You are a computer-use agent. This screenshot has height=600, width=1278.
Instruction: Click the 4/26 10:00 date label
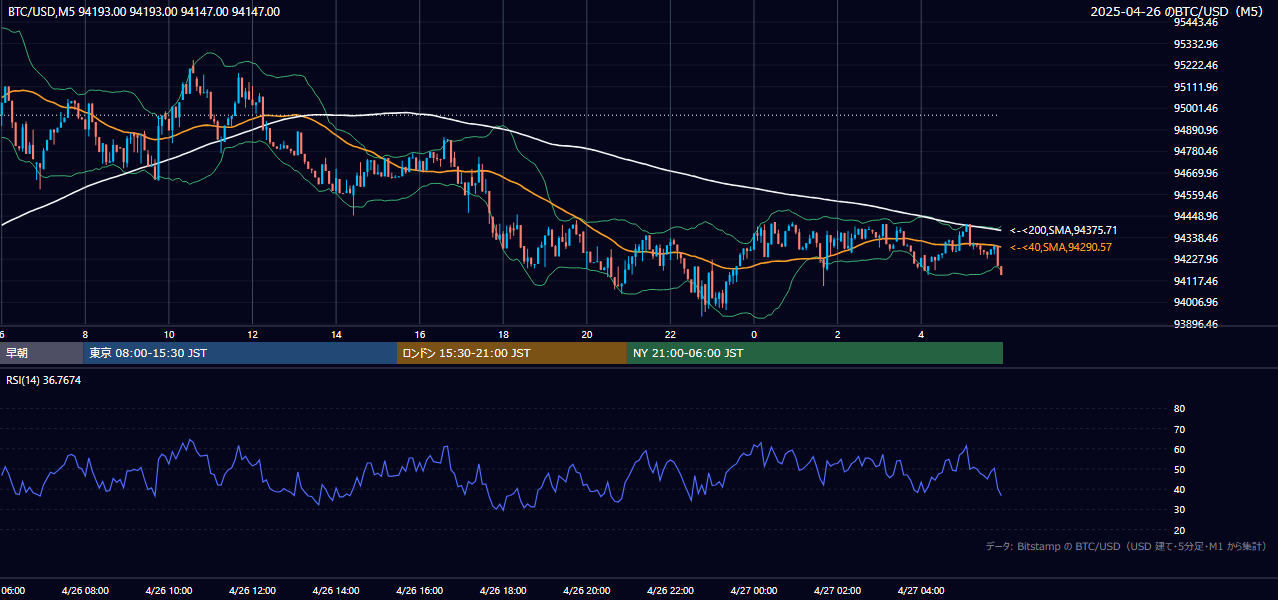coord(169,590)
